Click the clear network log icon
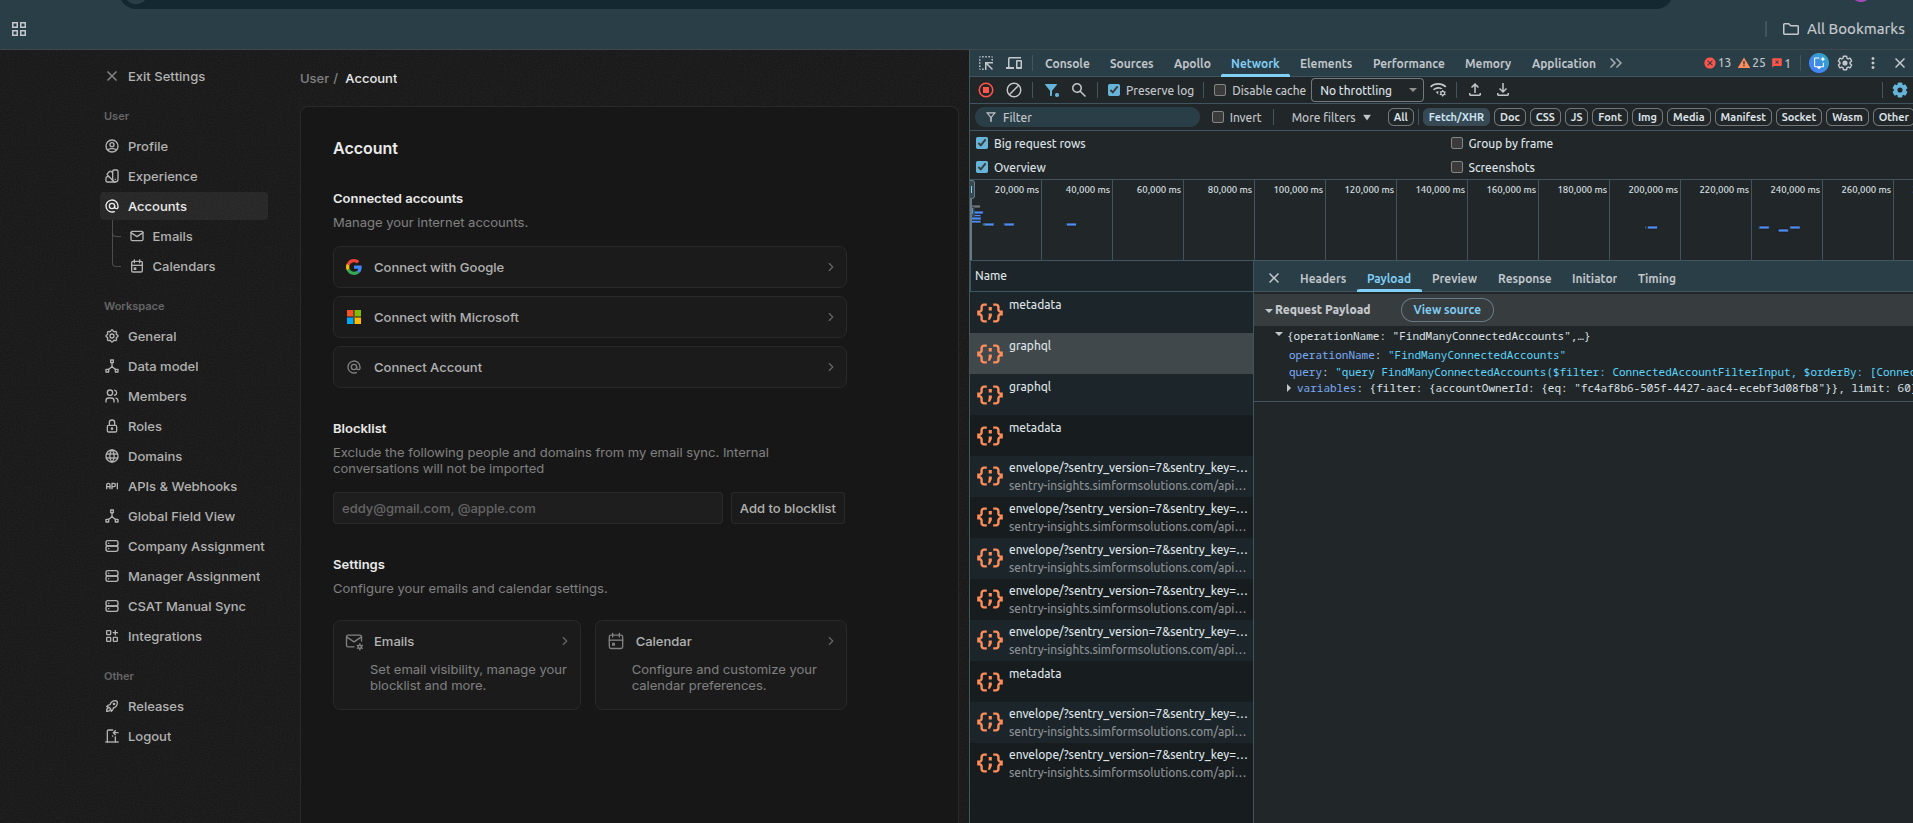The height and width of the screenshot is (823, 1913). (x=1014, y=90)
